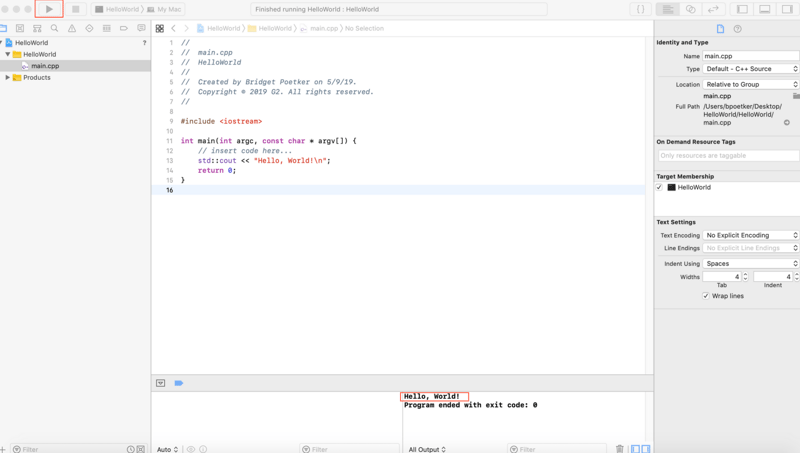Stop the running scheme with the square button
800x453 pixels.
click(76, 9)
